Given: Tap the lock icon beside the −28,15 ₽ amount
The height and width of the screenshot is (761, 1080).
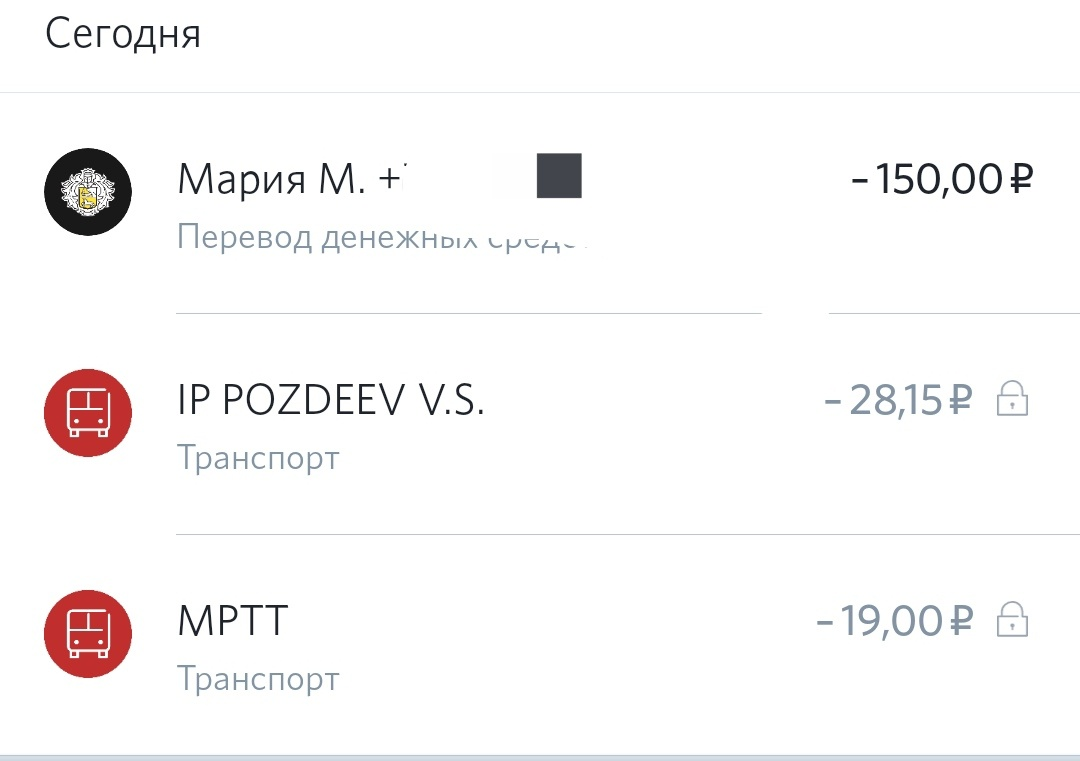Looking at the screenshot, I should click(x=1012, y=399).
